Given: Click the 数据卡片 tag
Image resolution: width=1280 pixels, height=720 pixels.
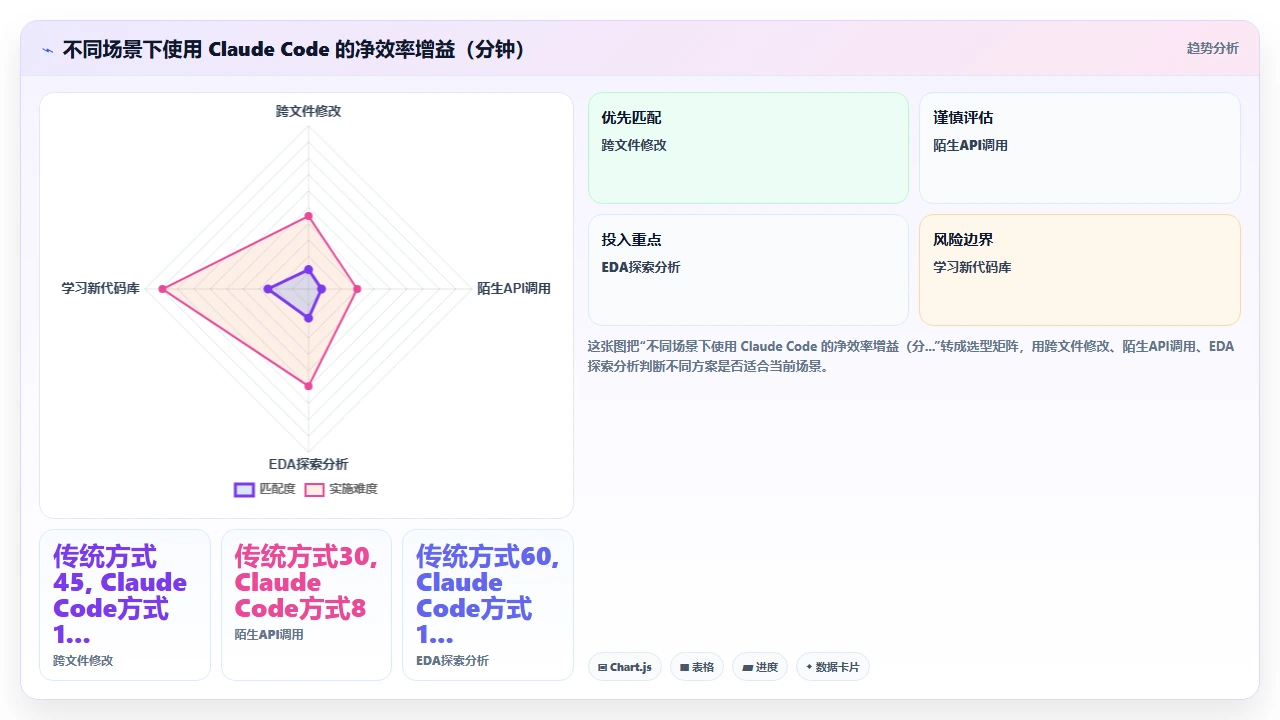Looking at the screenshot, I should pos(833,667).
